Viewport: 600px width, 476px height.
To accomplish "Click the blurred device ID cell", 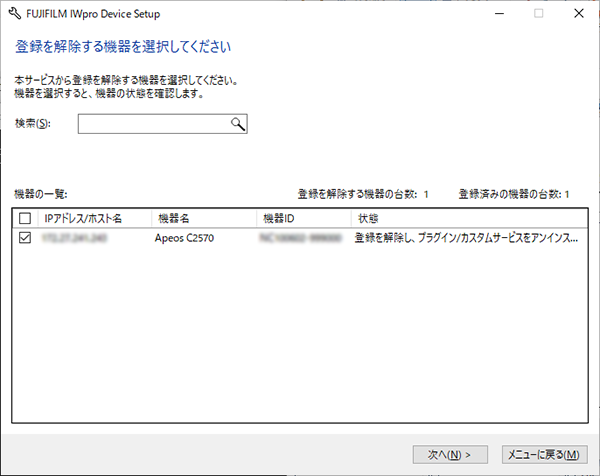I will tap(300, 238).
